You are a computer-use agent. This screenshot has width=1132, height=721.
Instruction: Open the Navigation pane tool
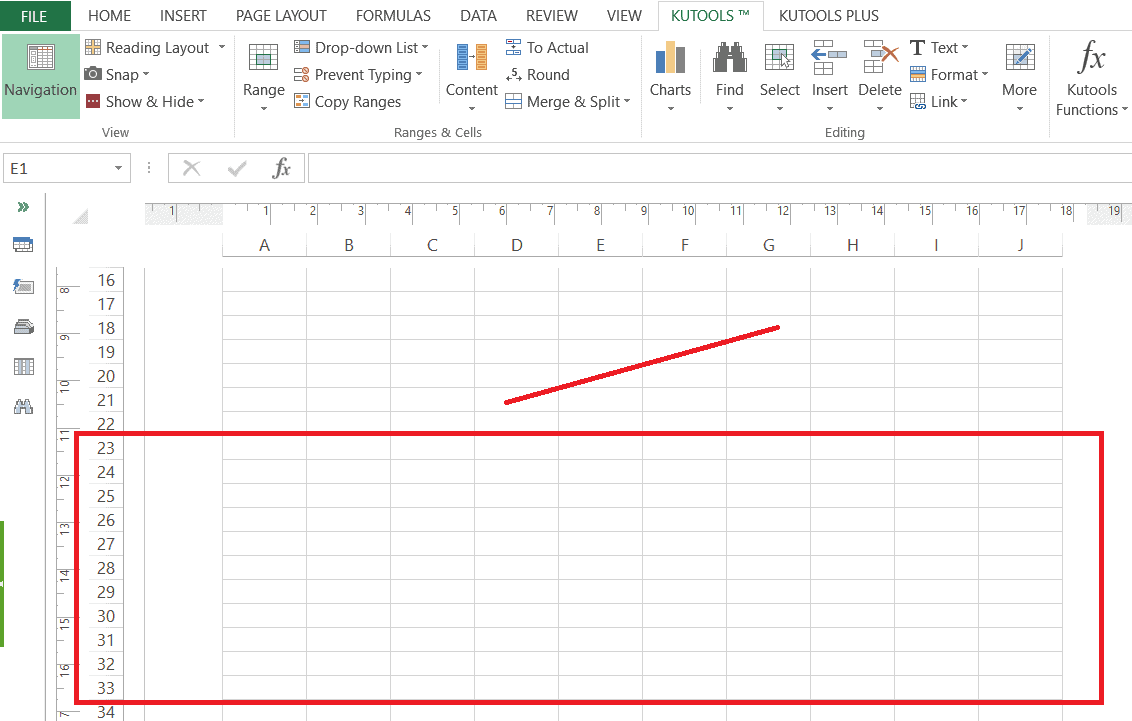40,74
